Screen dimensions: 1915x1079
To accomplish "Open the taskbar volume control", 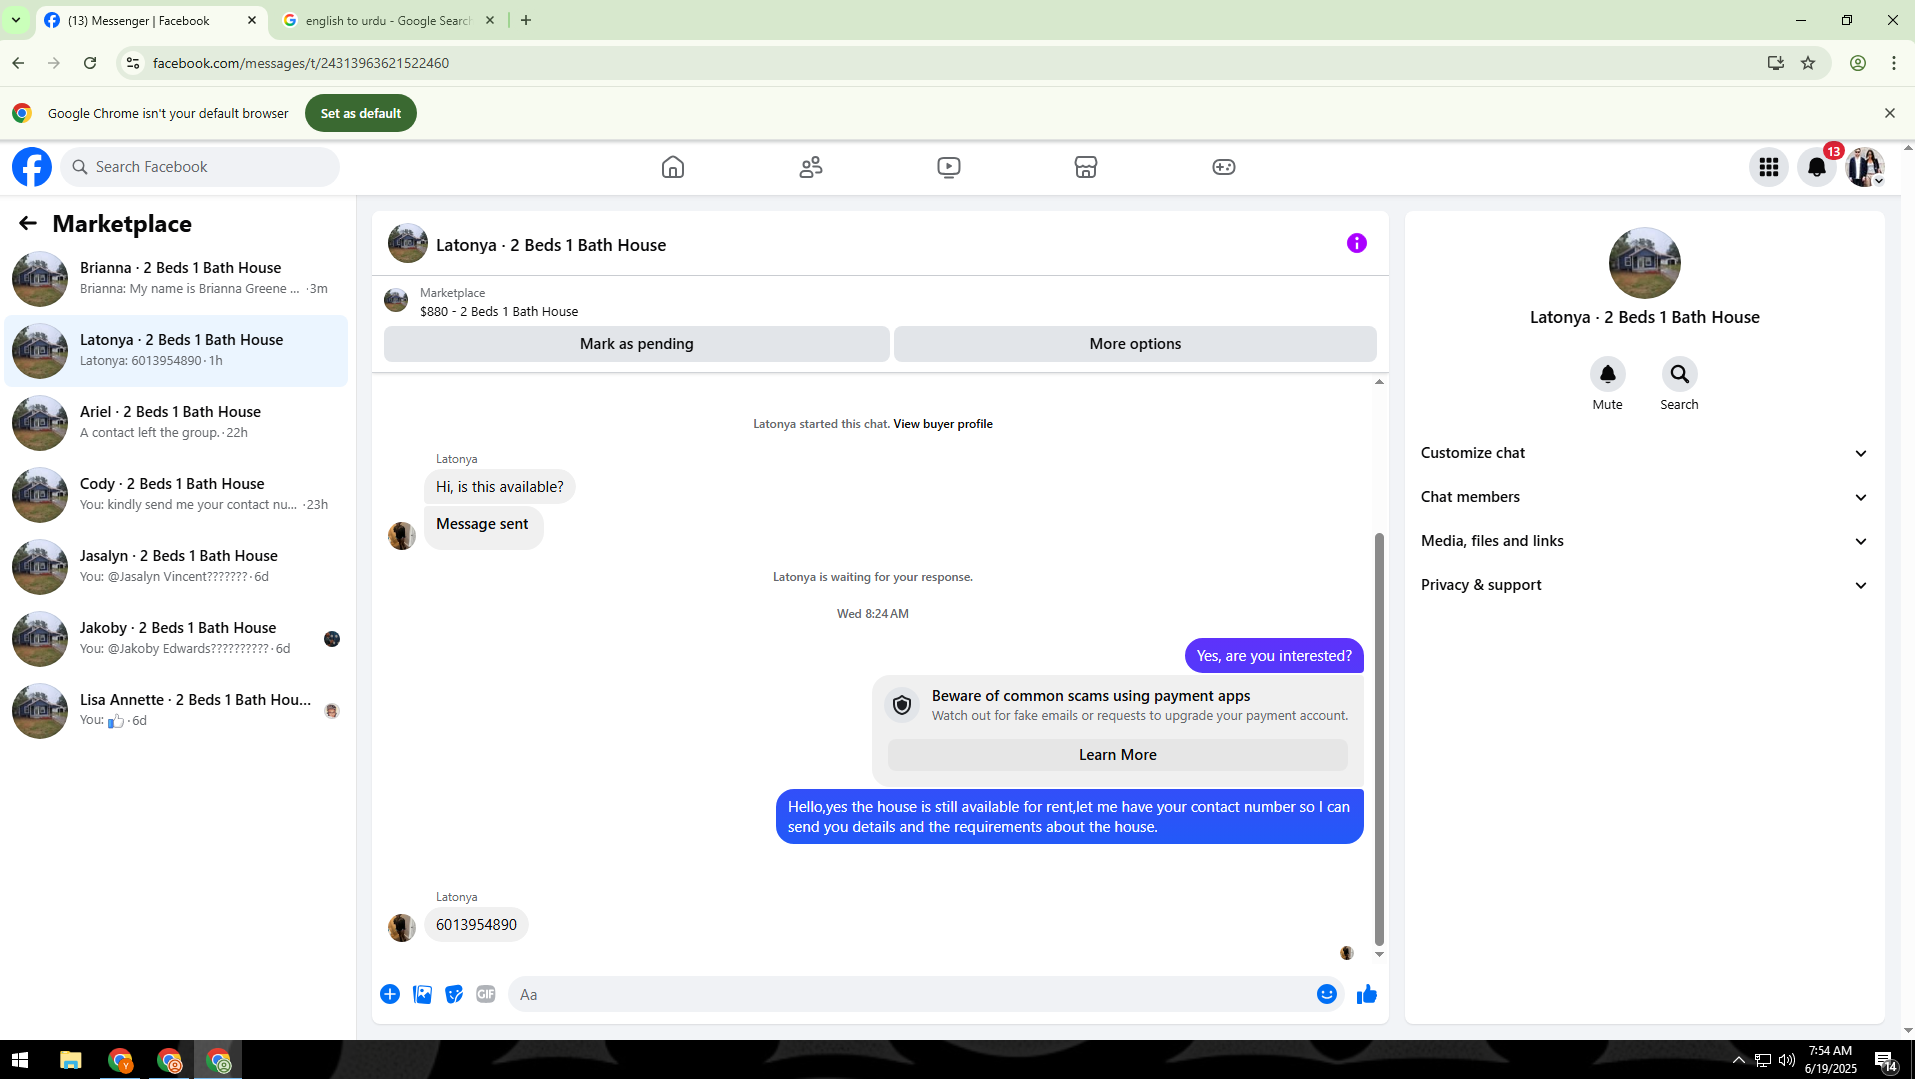I will click(x=1787, y=1060).
